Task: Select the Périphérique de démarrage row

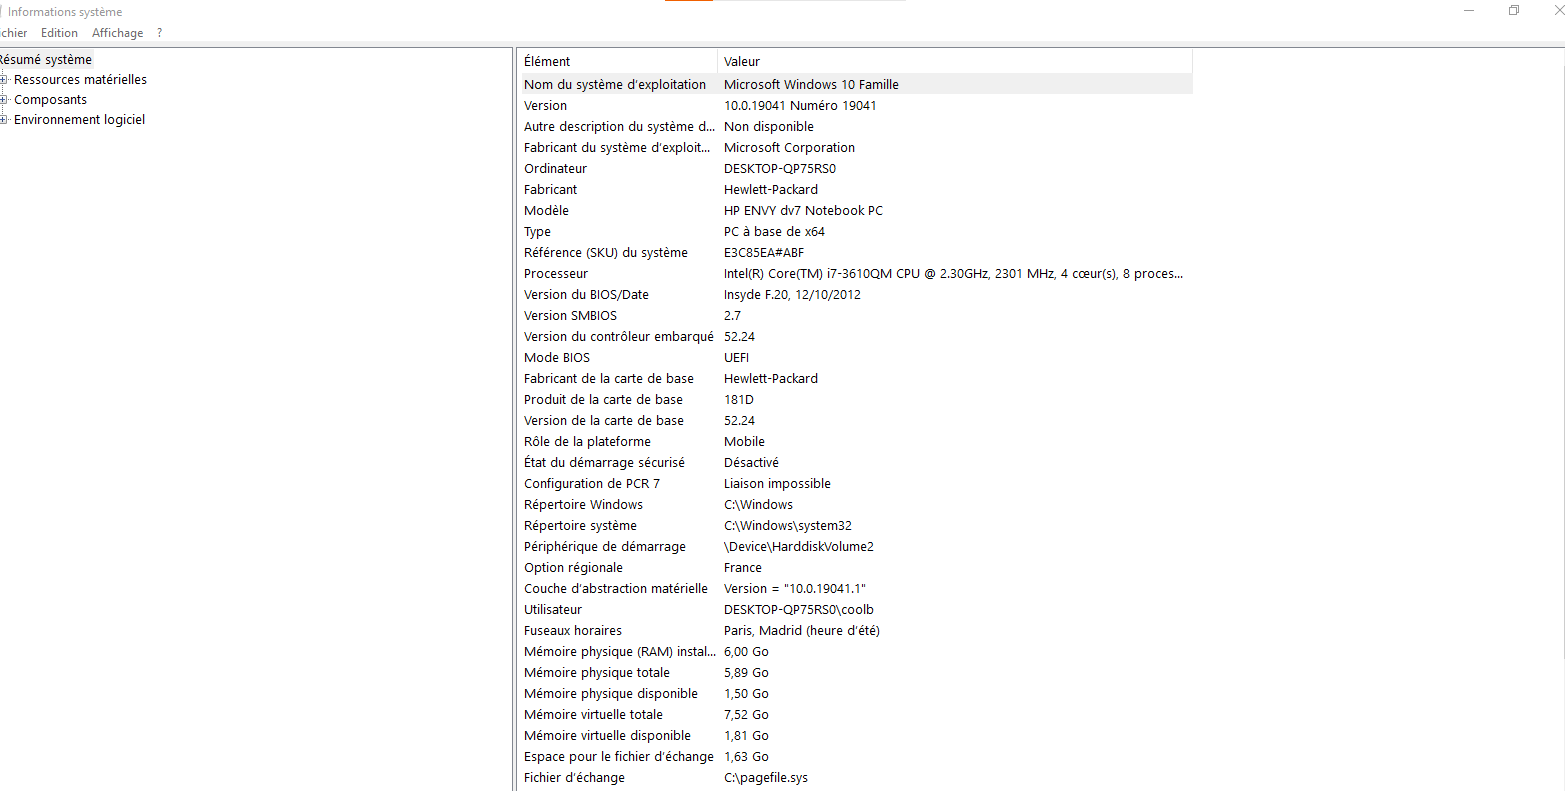Action: tap(855, 547)
